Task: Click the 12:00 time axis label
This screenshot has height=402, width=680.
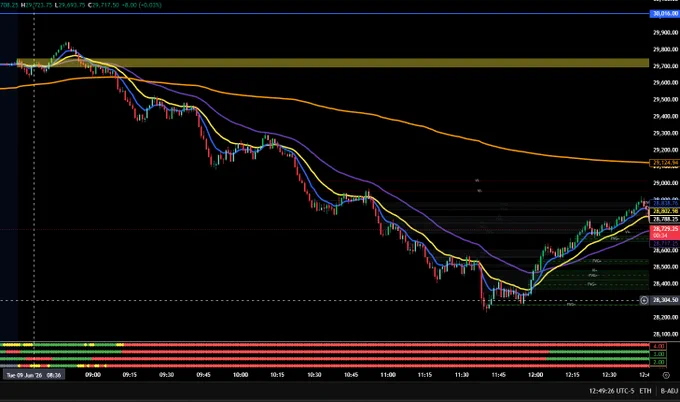Action: [x=535, y=375]
